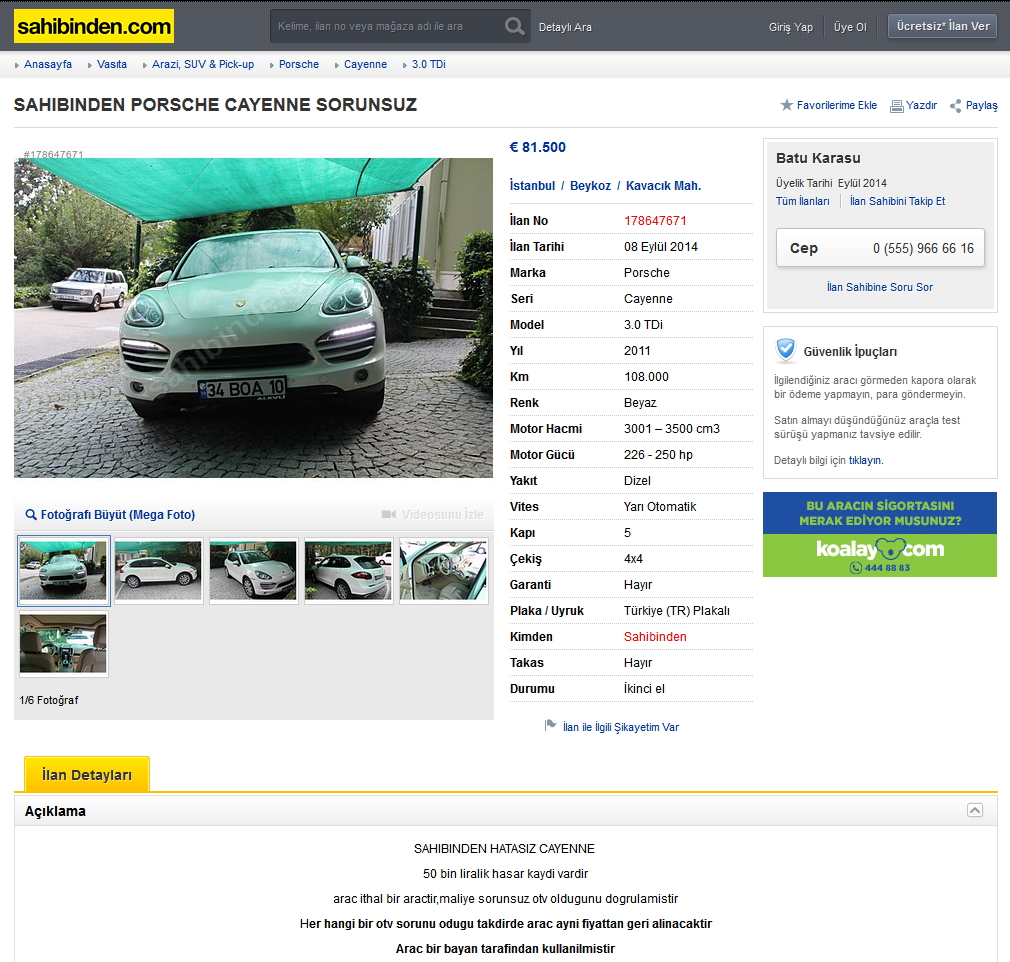Select the sixth thumbnail, cabin interior
1010x962 pixels.
pos(64,644)
